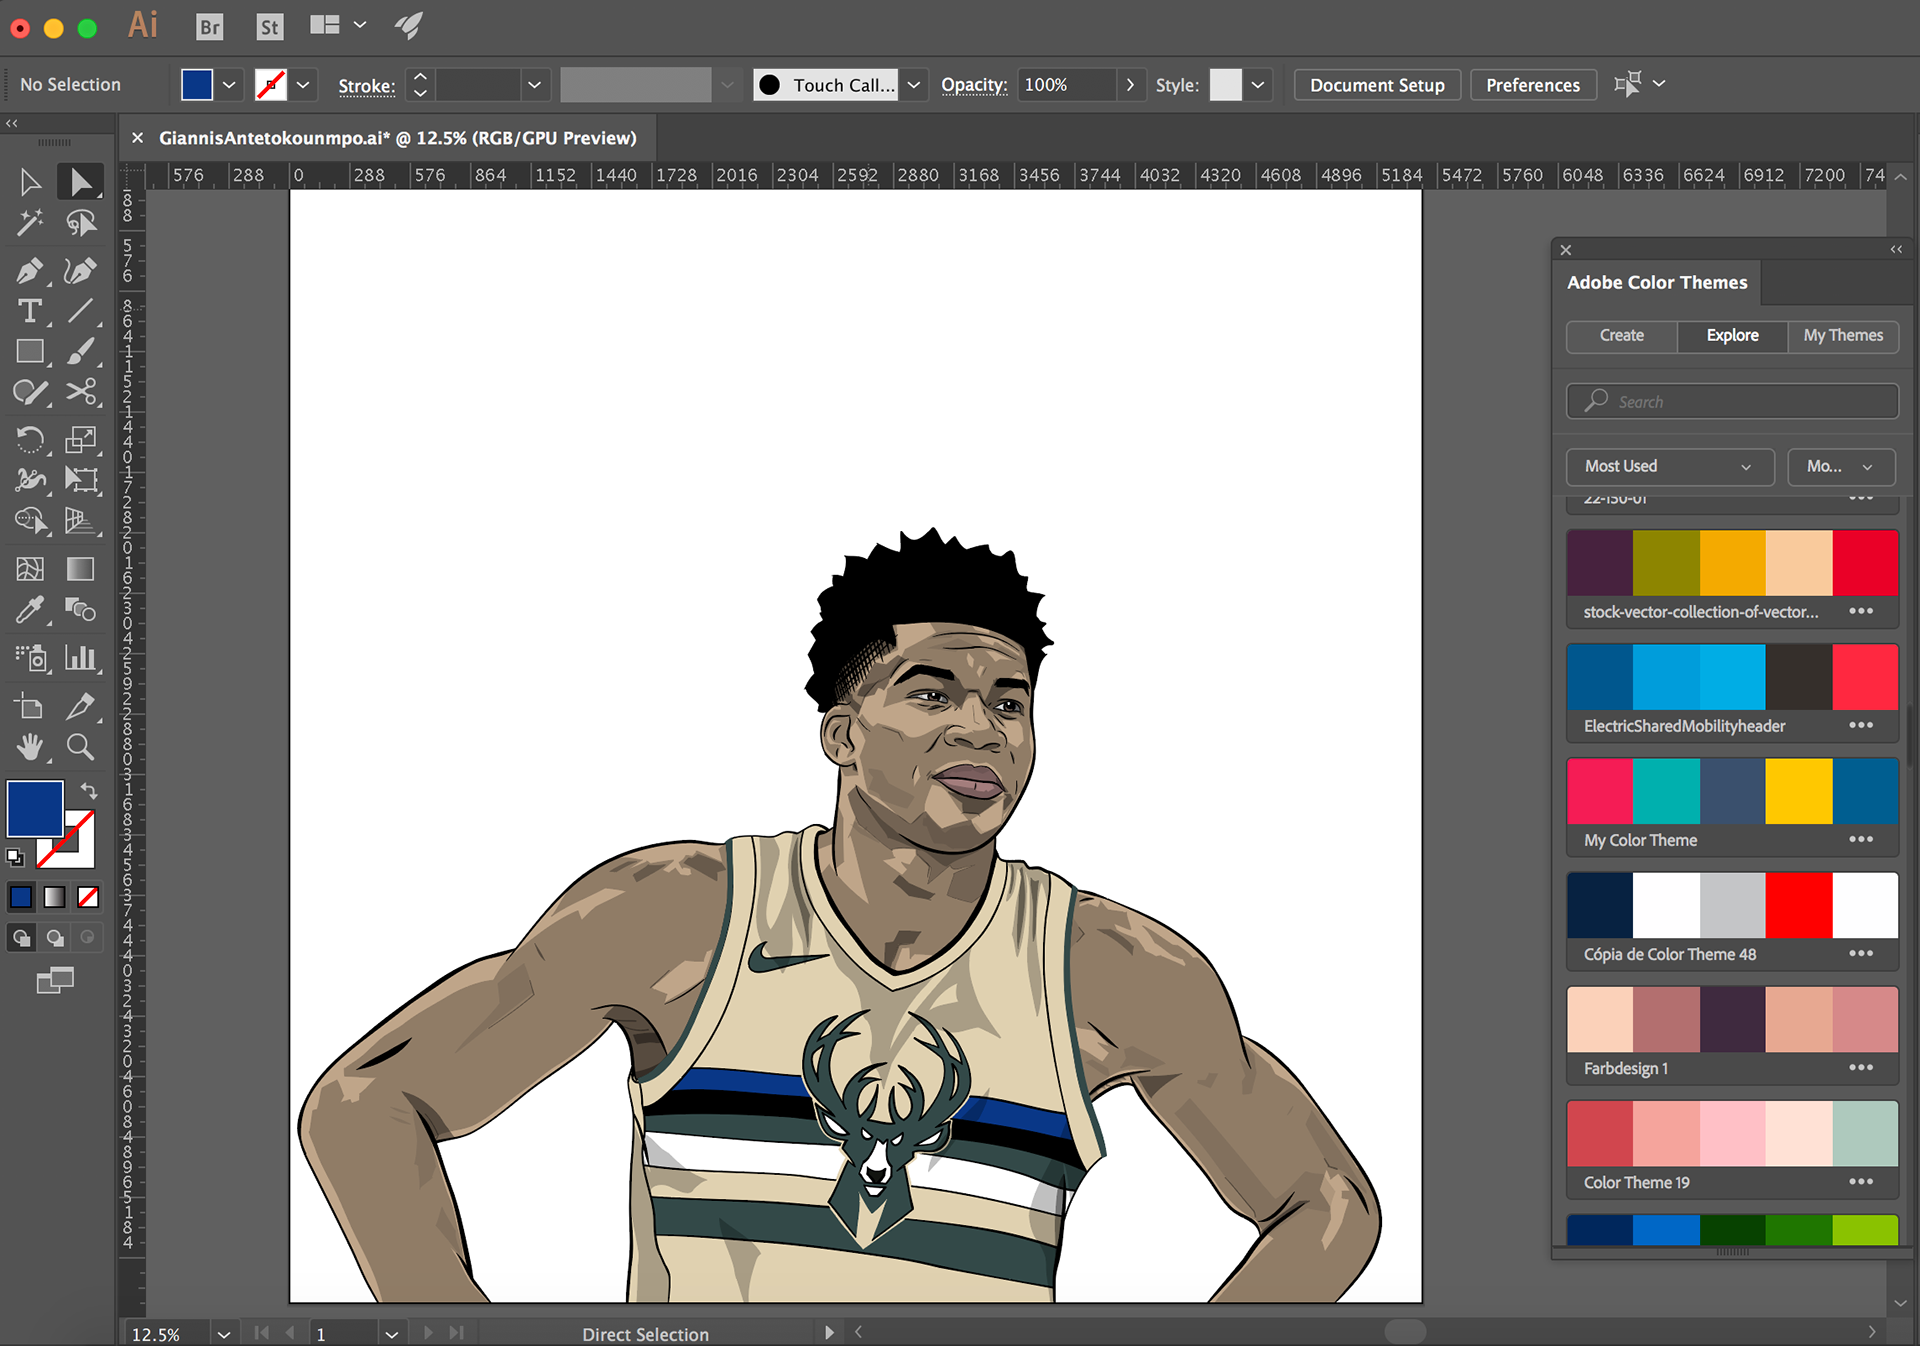Click Document Setup button
The width and height of the screenshot is (1920, 1346).
tap(1377, 85)
